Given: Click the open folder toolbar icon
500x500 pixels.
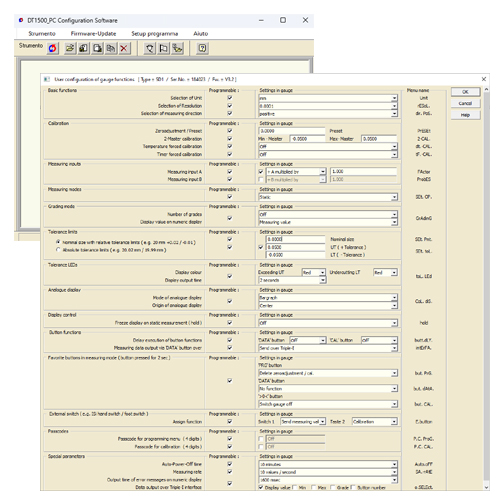Looking at the screenshot, I should pyautogui.click(x=70, y=48).
